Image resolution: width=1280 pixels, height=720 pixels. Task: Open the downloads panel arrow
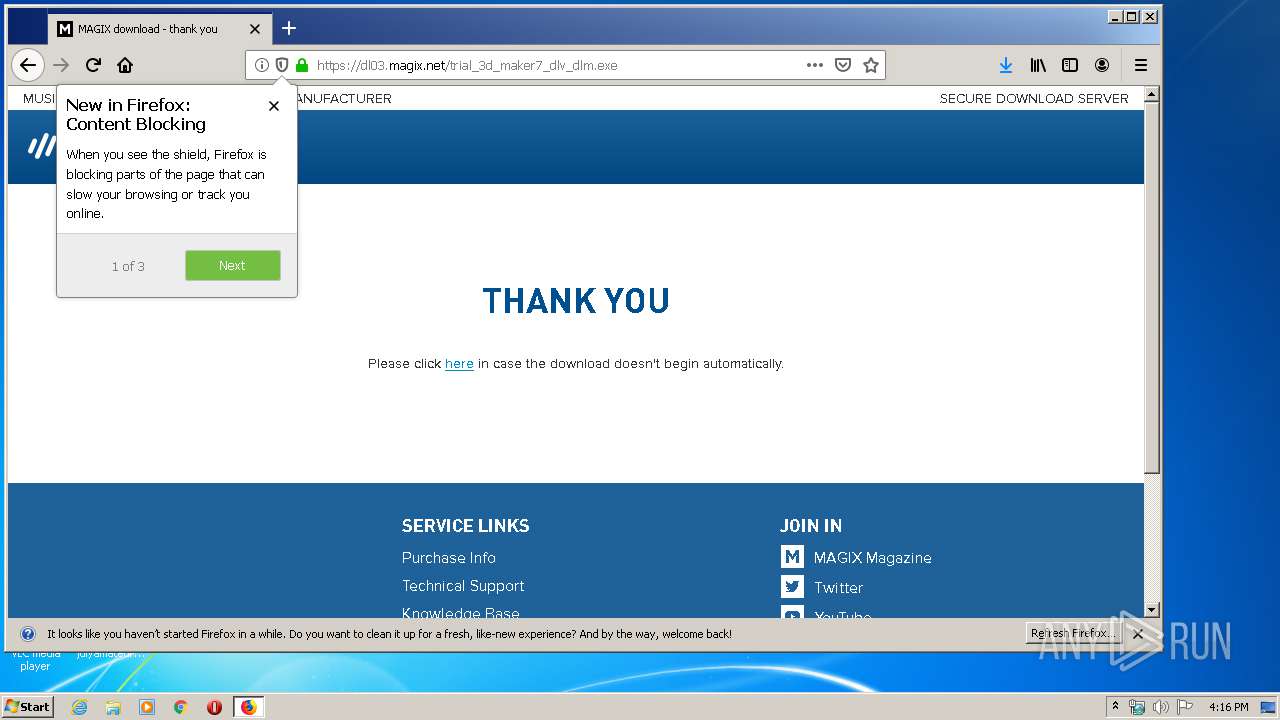(x=1006, y=65)
